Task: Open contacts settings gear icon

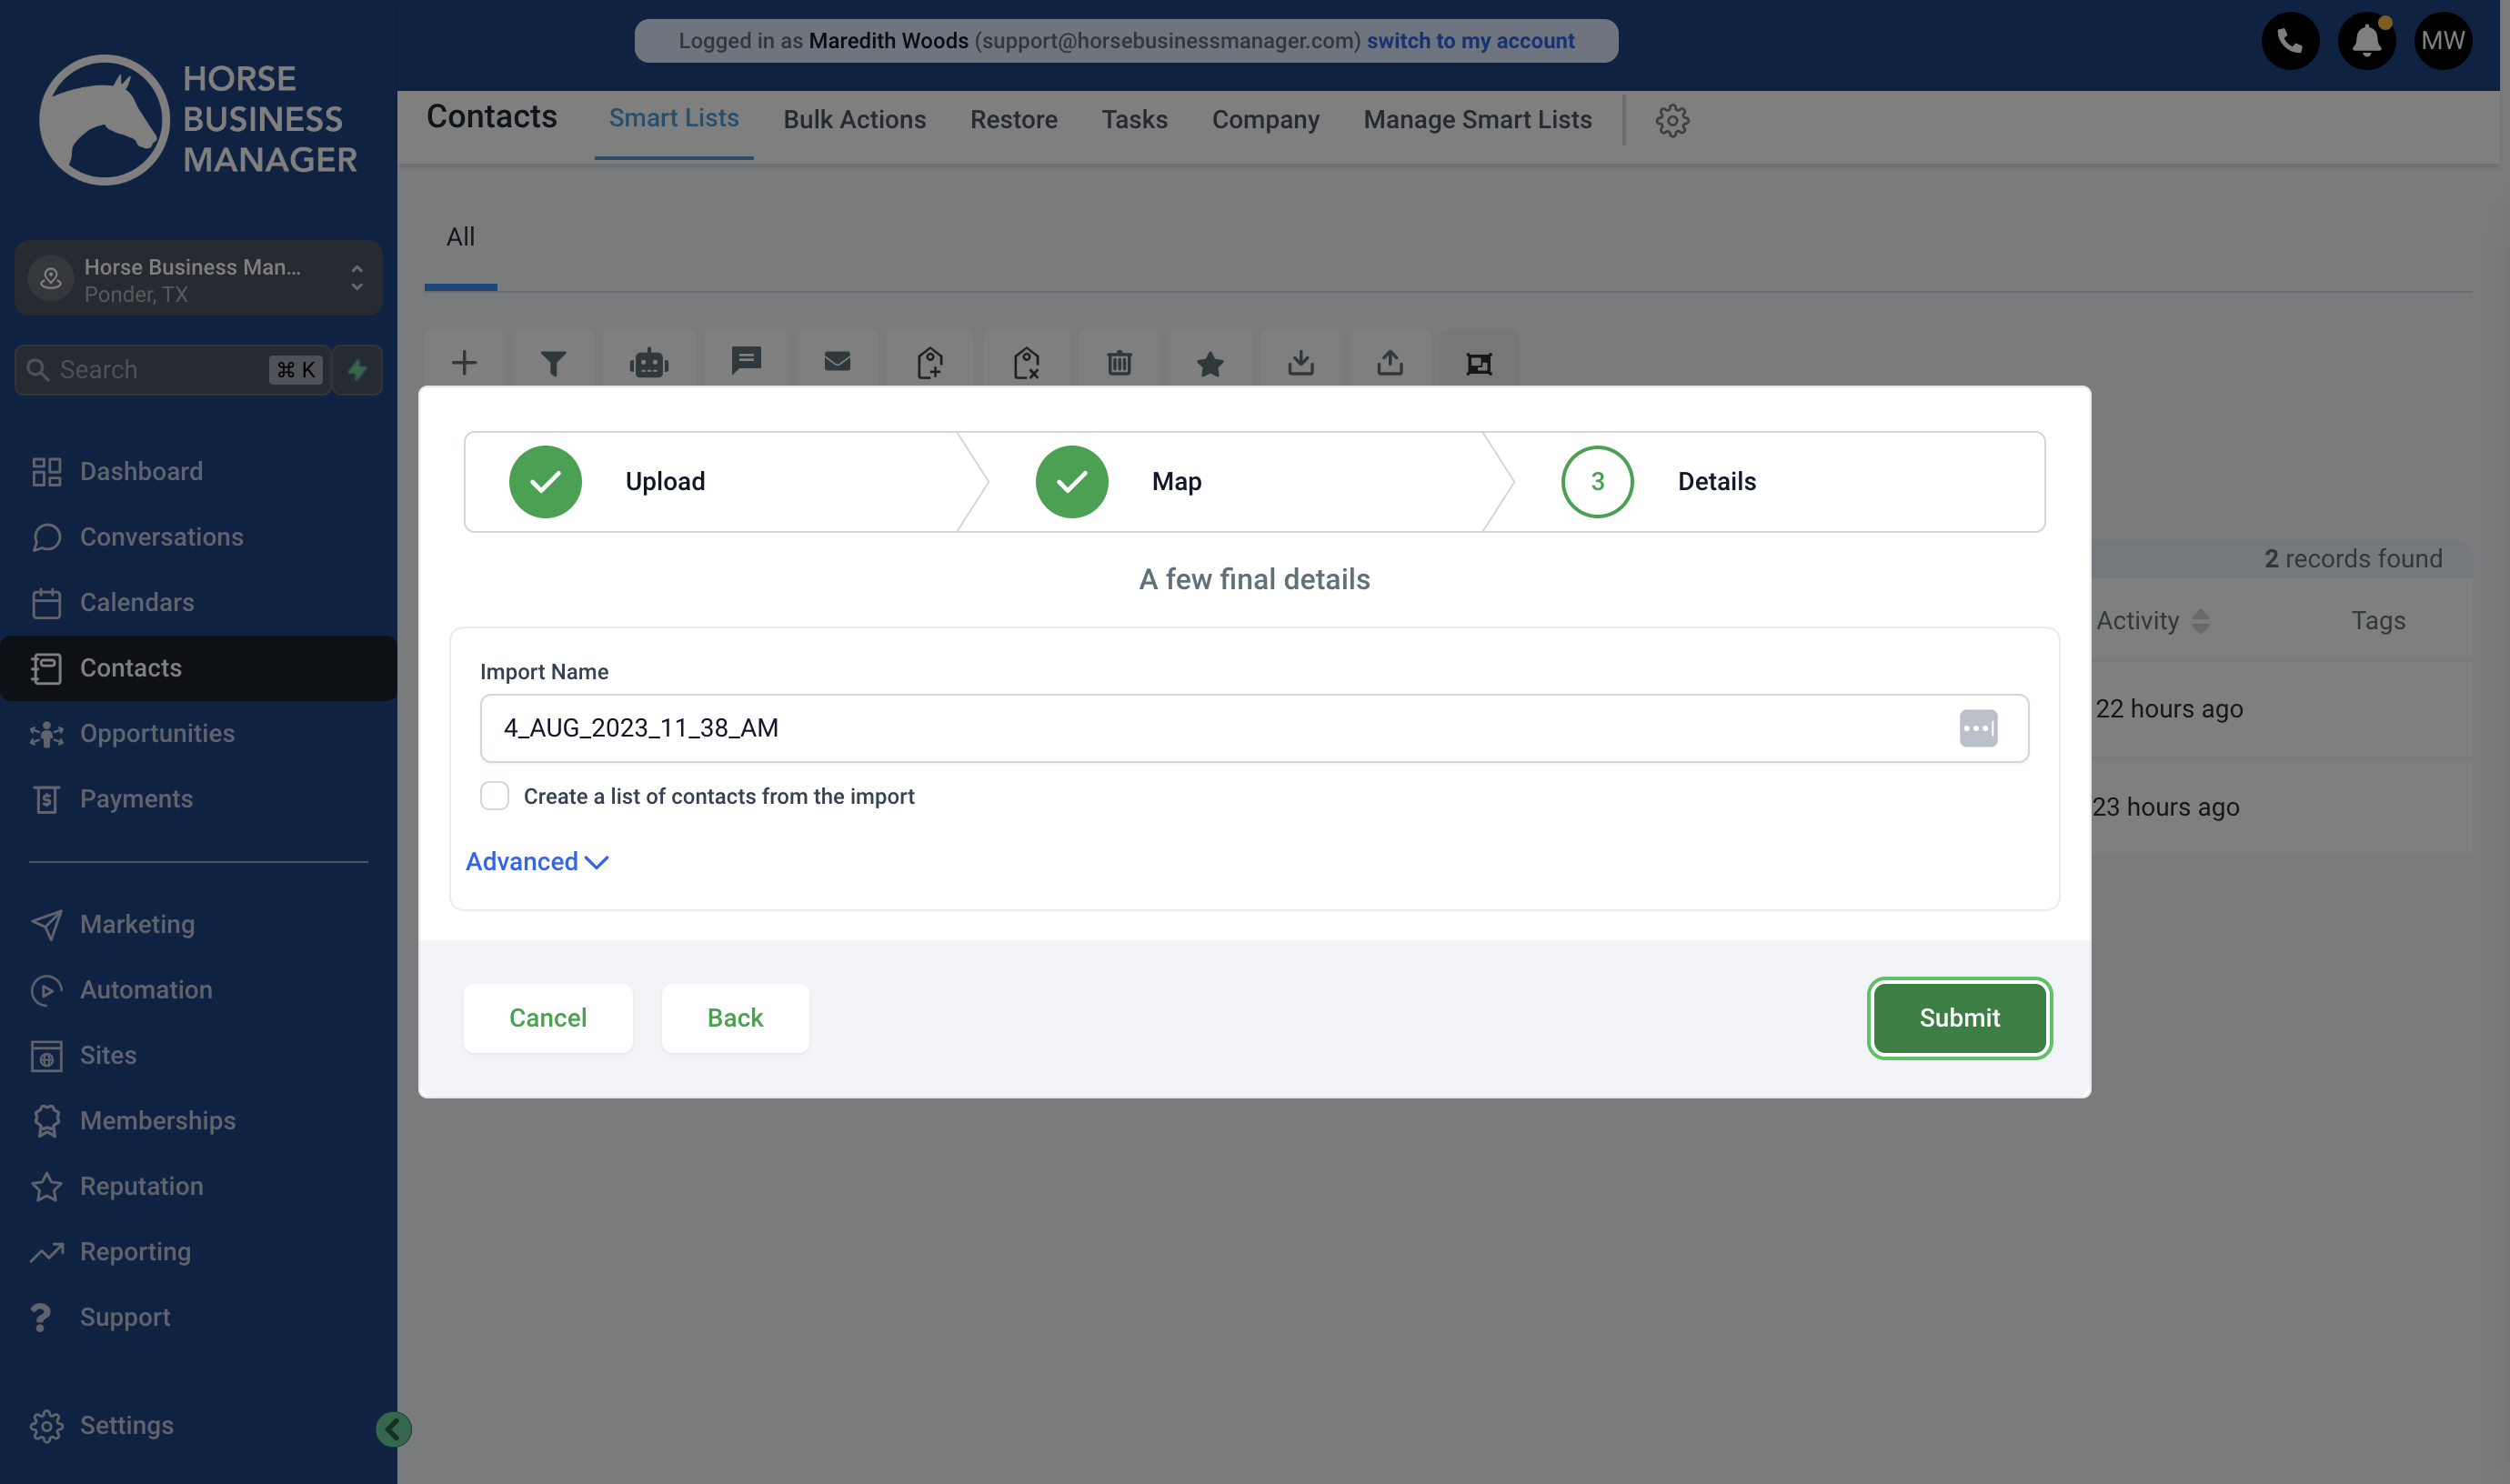Action: point(1672,120)
